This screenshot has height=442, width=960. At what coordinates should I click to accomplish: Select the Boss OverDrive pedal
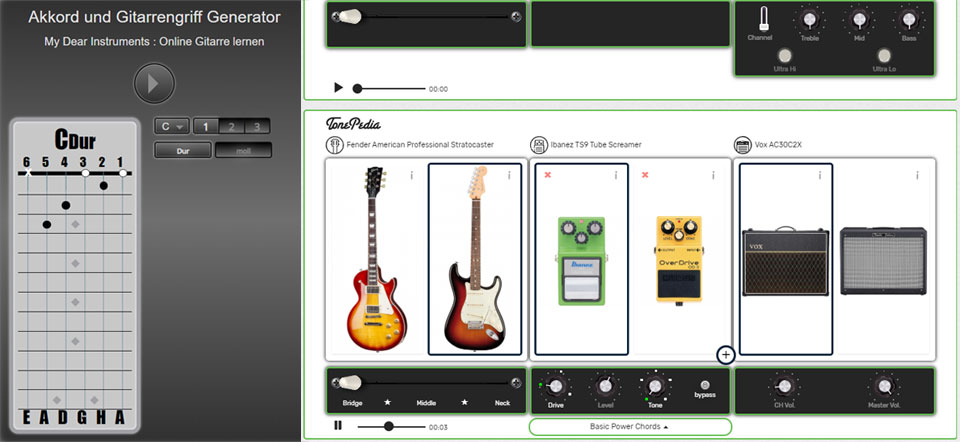tap(679, 260)
